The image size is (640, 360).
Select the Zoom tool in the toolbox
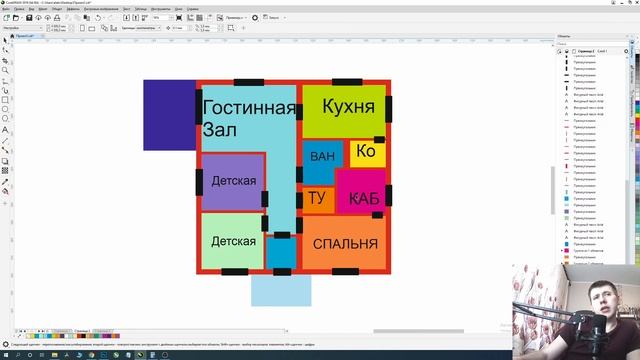(x=5, y=70)
